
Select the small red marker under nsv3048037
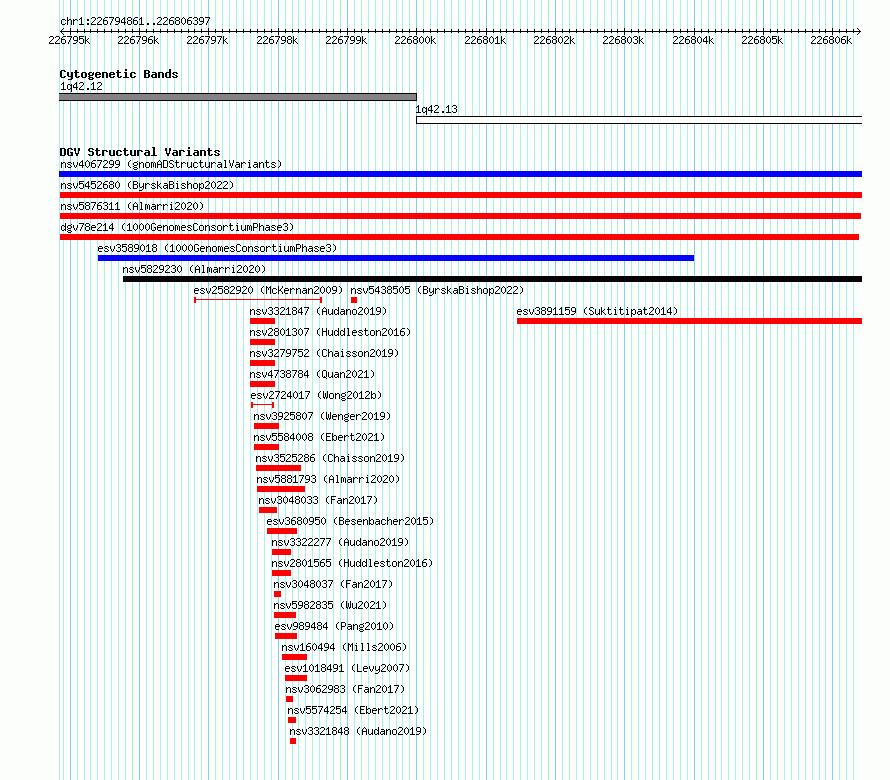pos(278,594)
